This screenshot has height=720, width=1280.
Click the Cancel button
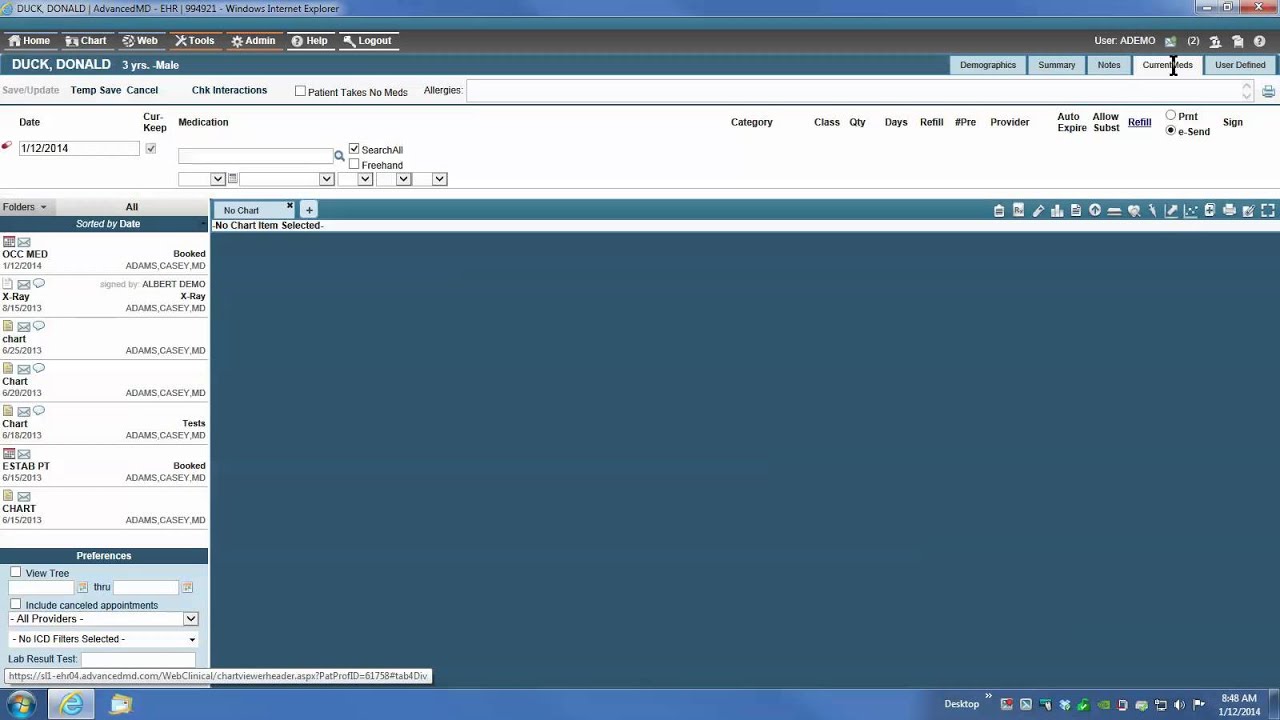click(x=142, y=90)
